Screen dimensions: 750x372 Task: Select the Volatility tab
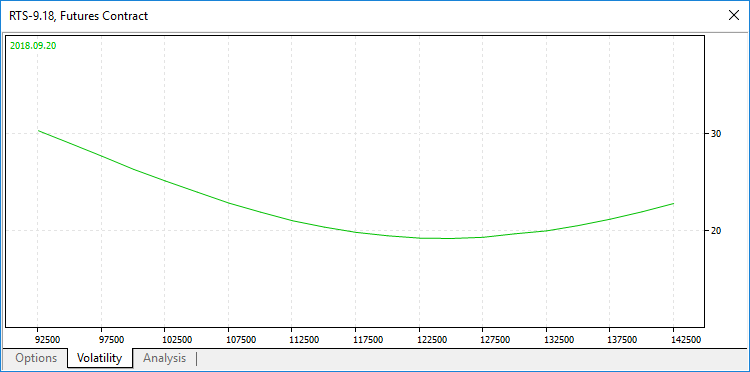pos(99,358)
